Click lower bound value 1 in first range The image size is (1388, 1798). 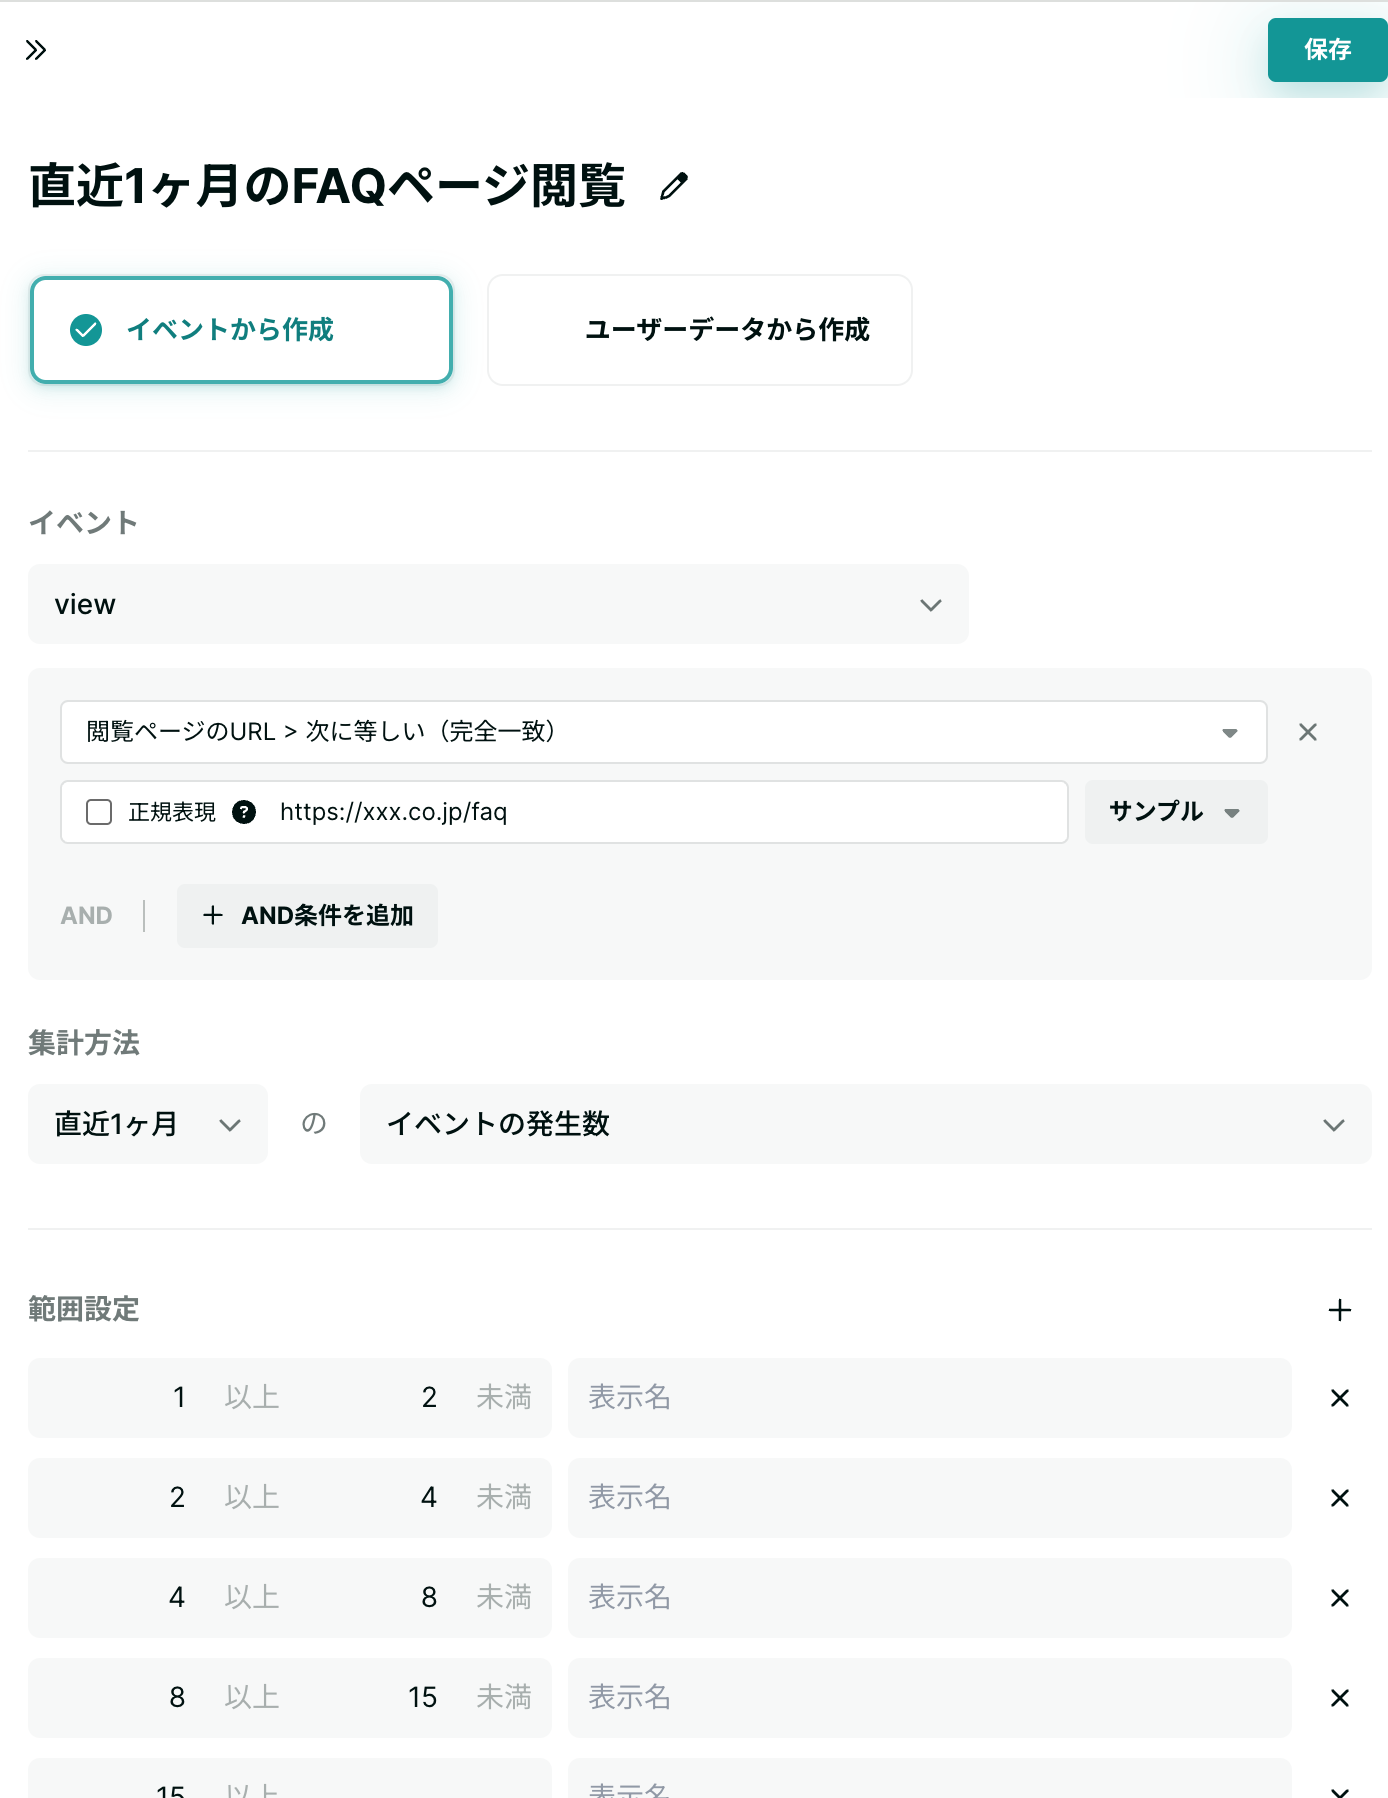coord(179,1398)
